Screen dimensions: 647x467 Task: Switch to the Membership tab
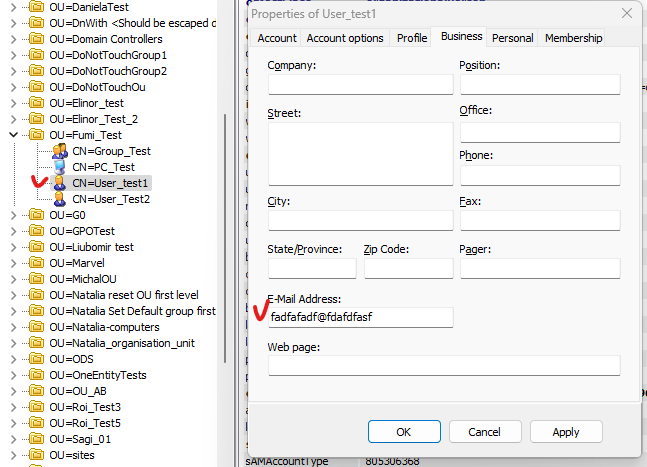[x=574, y=38]
